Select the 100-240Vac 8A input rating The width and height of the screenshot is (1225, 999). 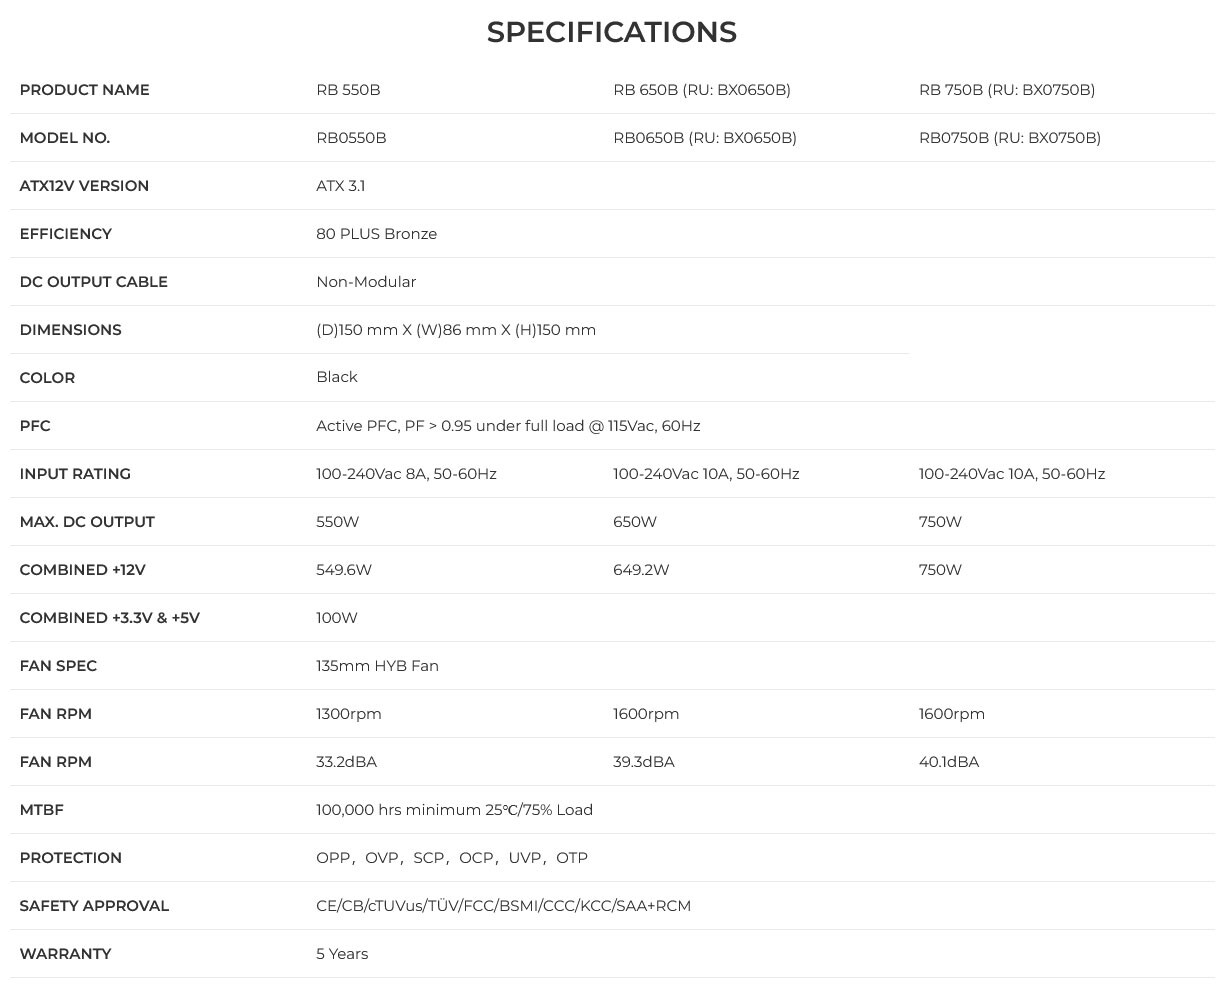(406, 474)
